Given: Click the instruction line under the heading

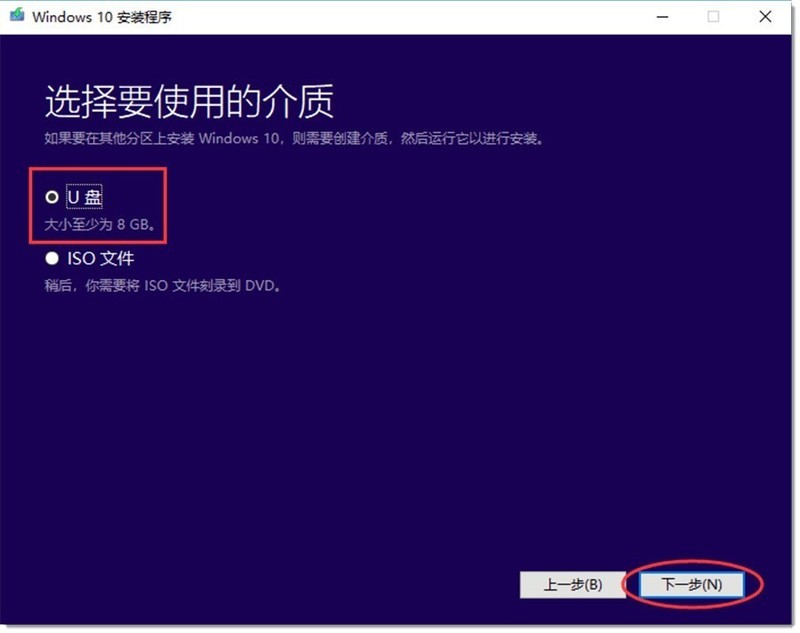Looking at the screenshot, I should [293, 138].
